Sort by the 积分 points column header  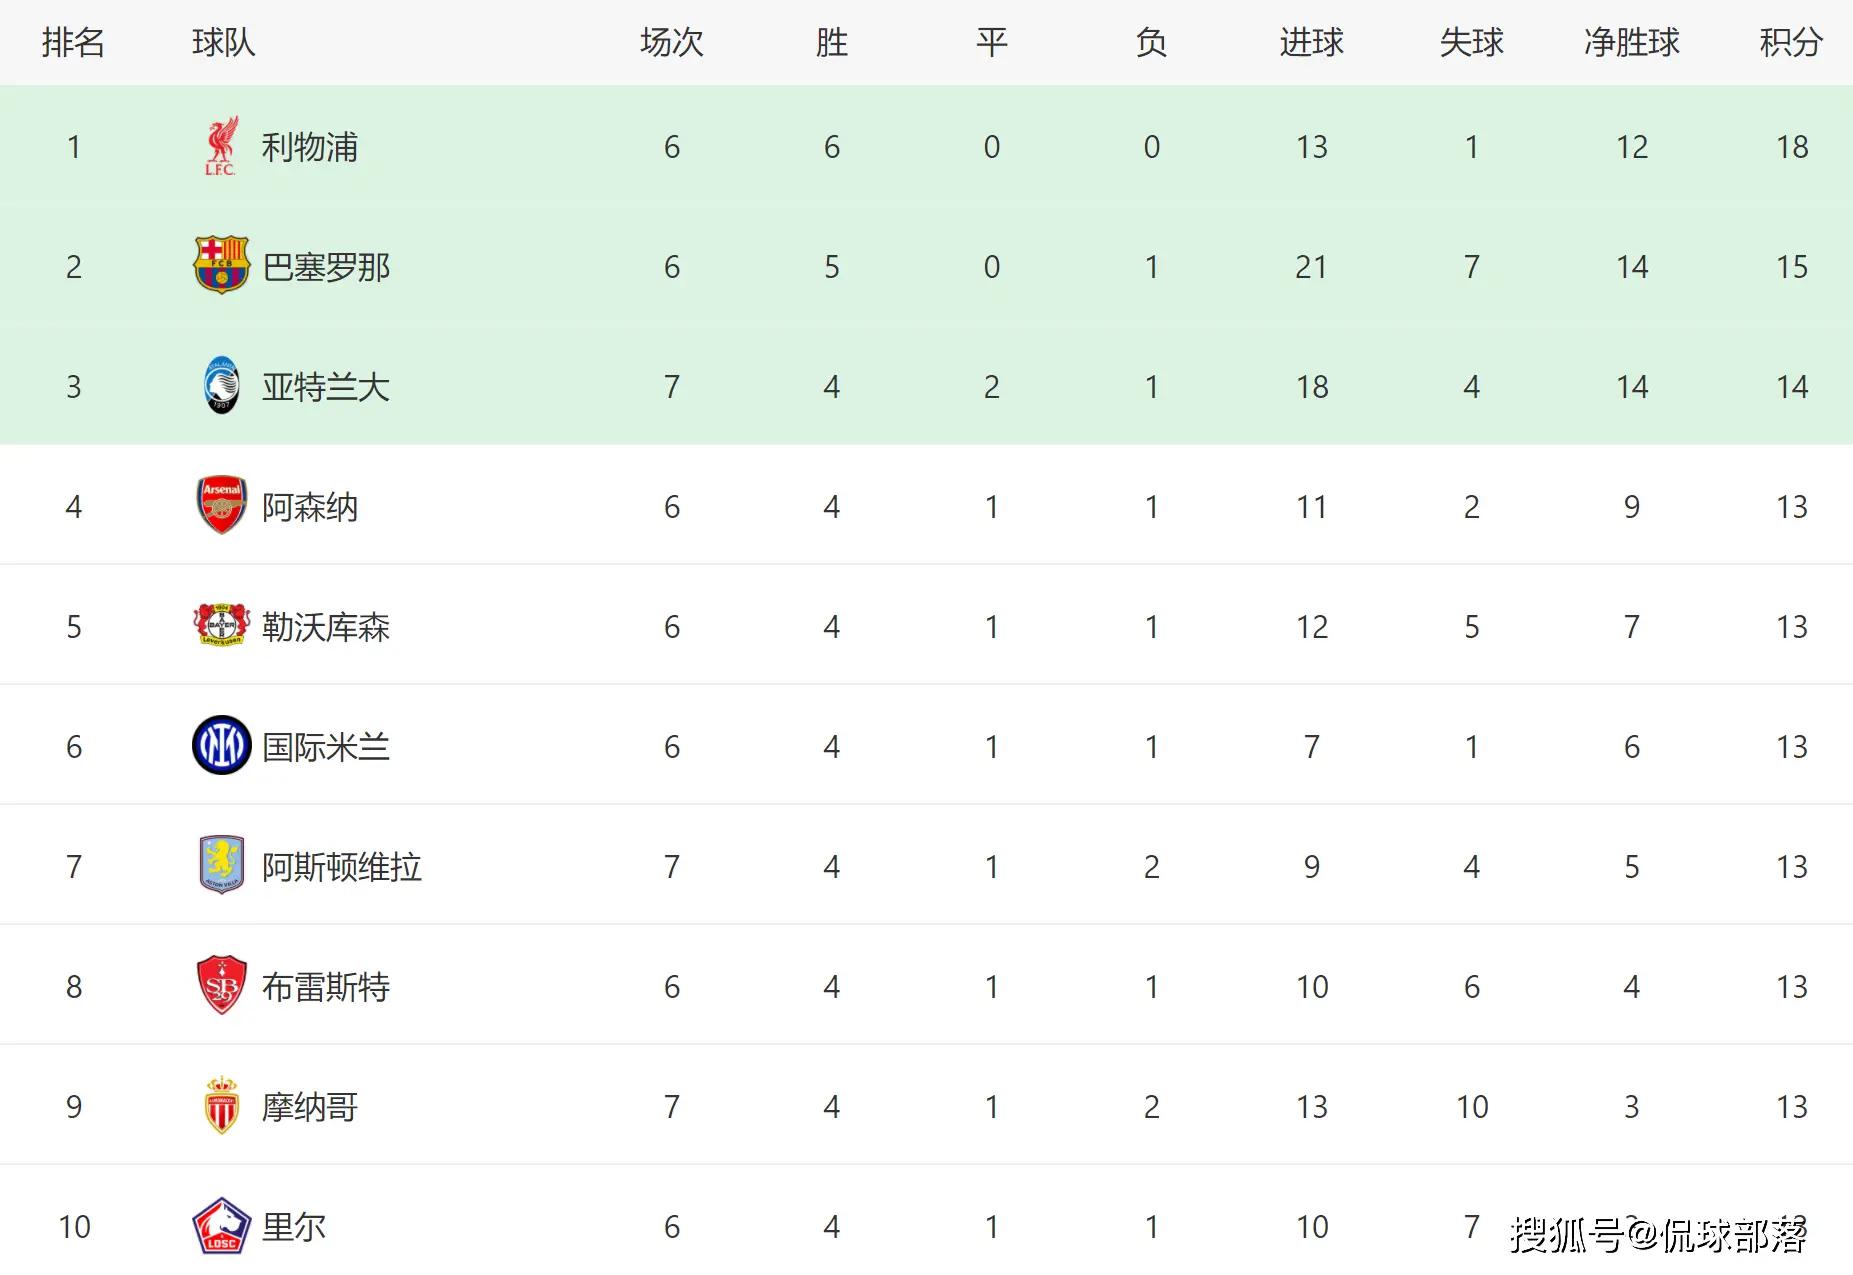tap(1791, 43)
